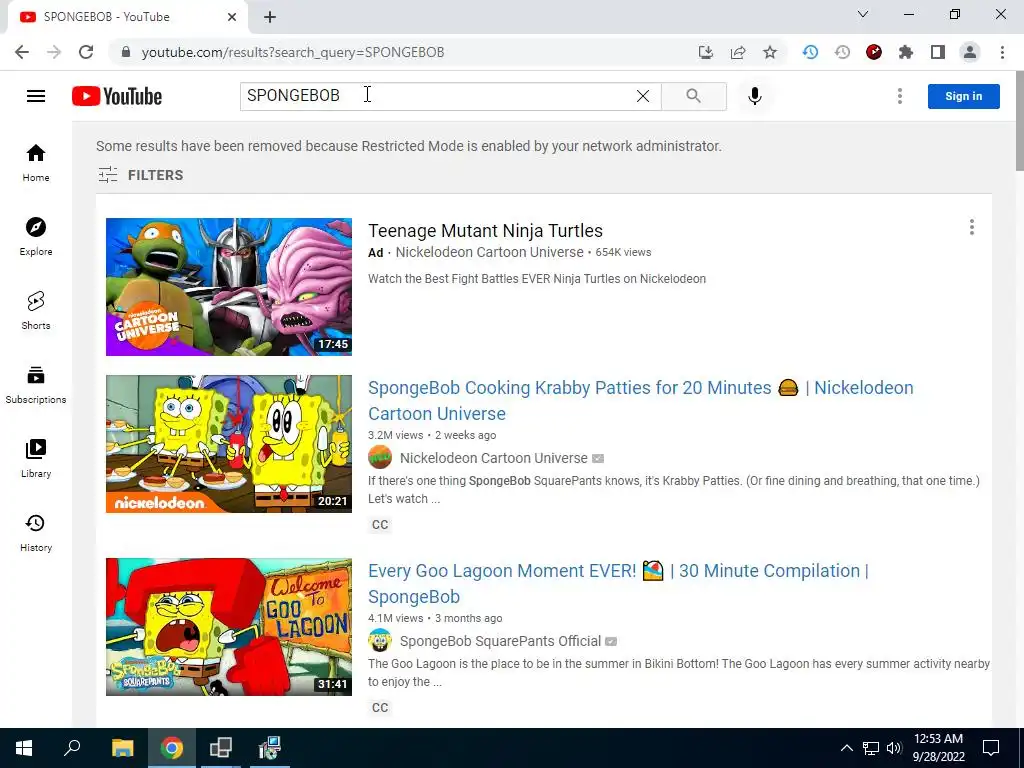Open the Teenage Mutant Ninja Turtles thumbnail
The height and width of the screenshot is (768, 1024).
[x=229, y=287]
